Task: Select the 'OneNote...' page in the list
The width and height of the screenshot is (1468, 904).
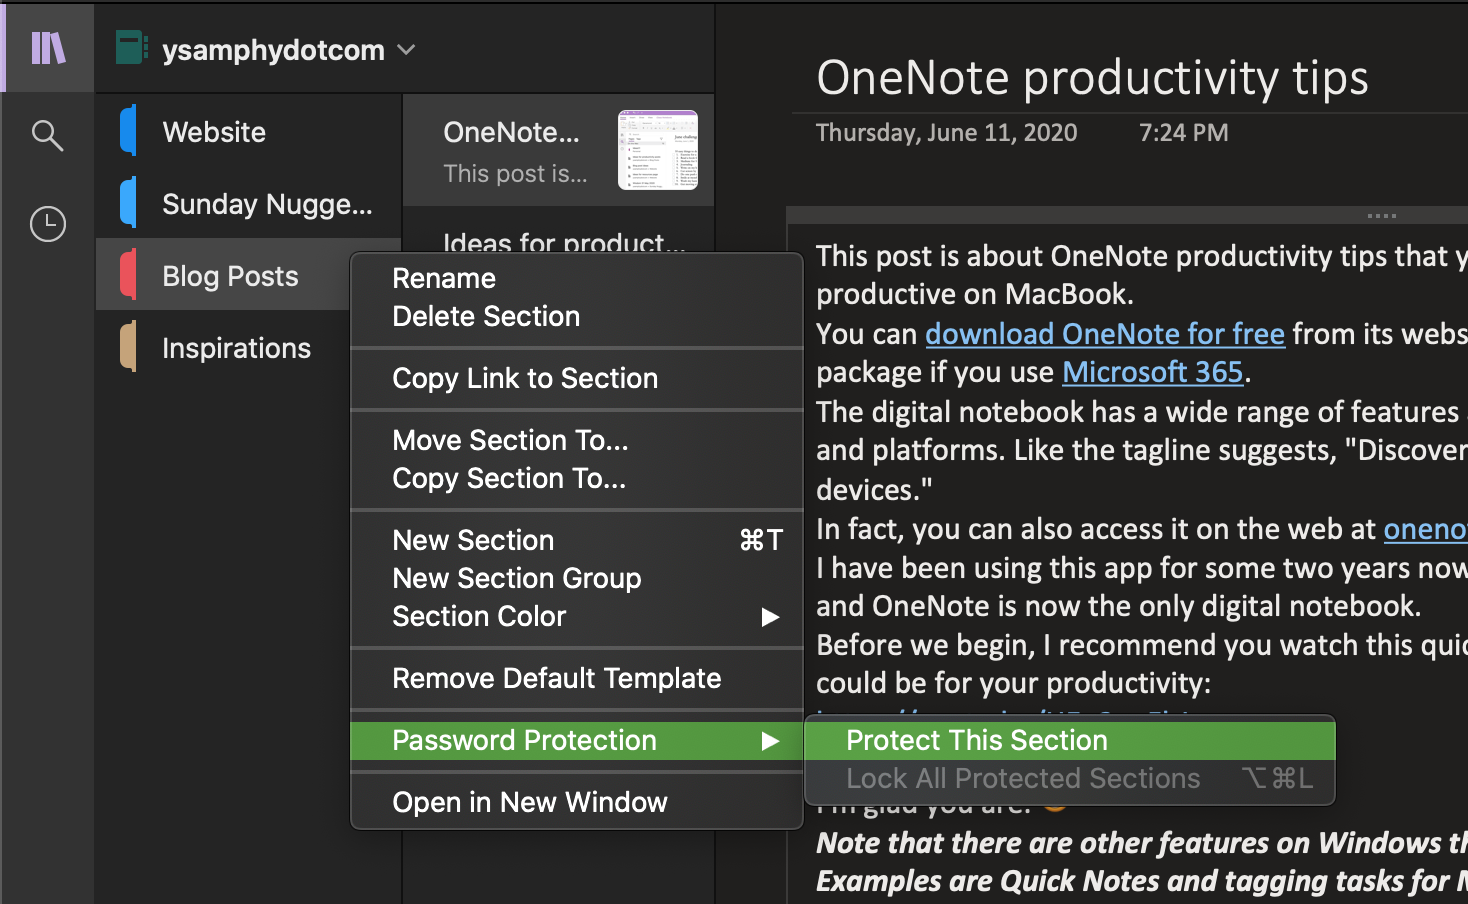Action: coord(558,150)
